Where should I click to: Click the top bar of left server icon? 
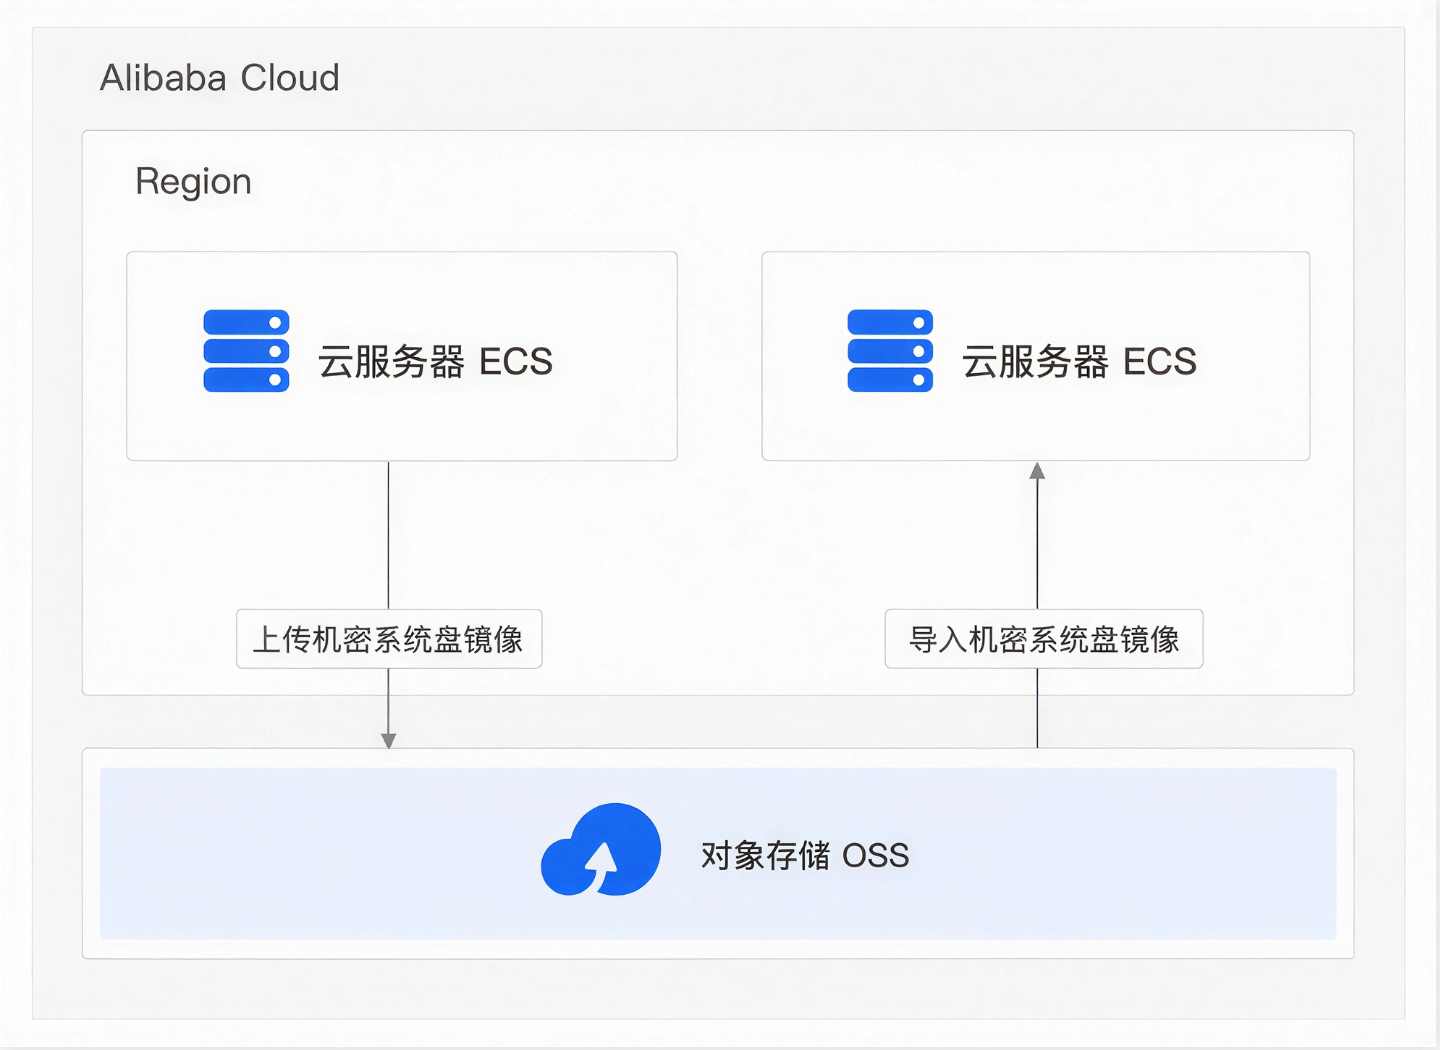(x=246, y=322)
